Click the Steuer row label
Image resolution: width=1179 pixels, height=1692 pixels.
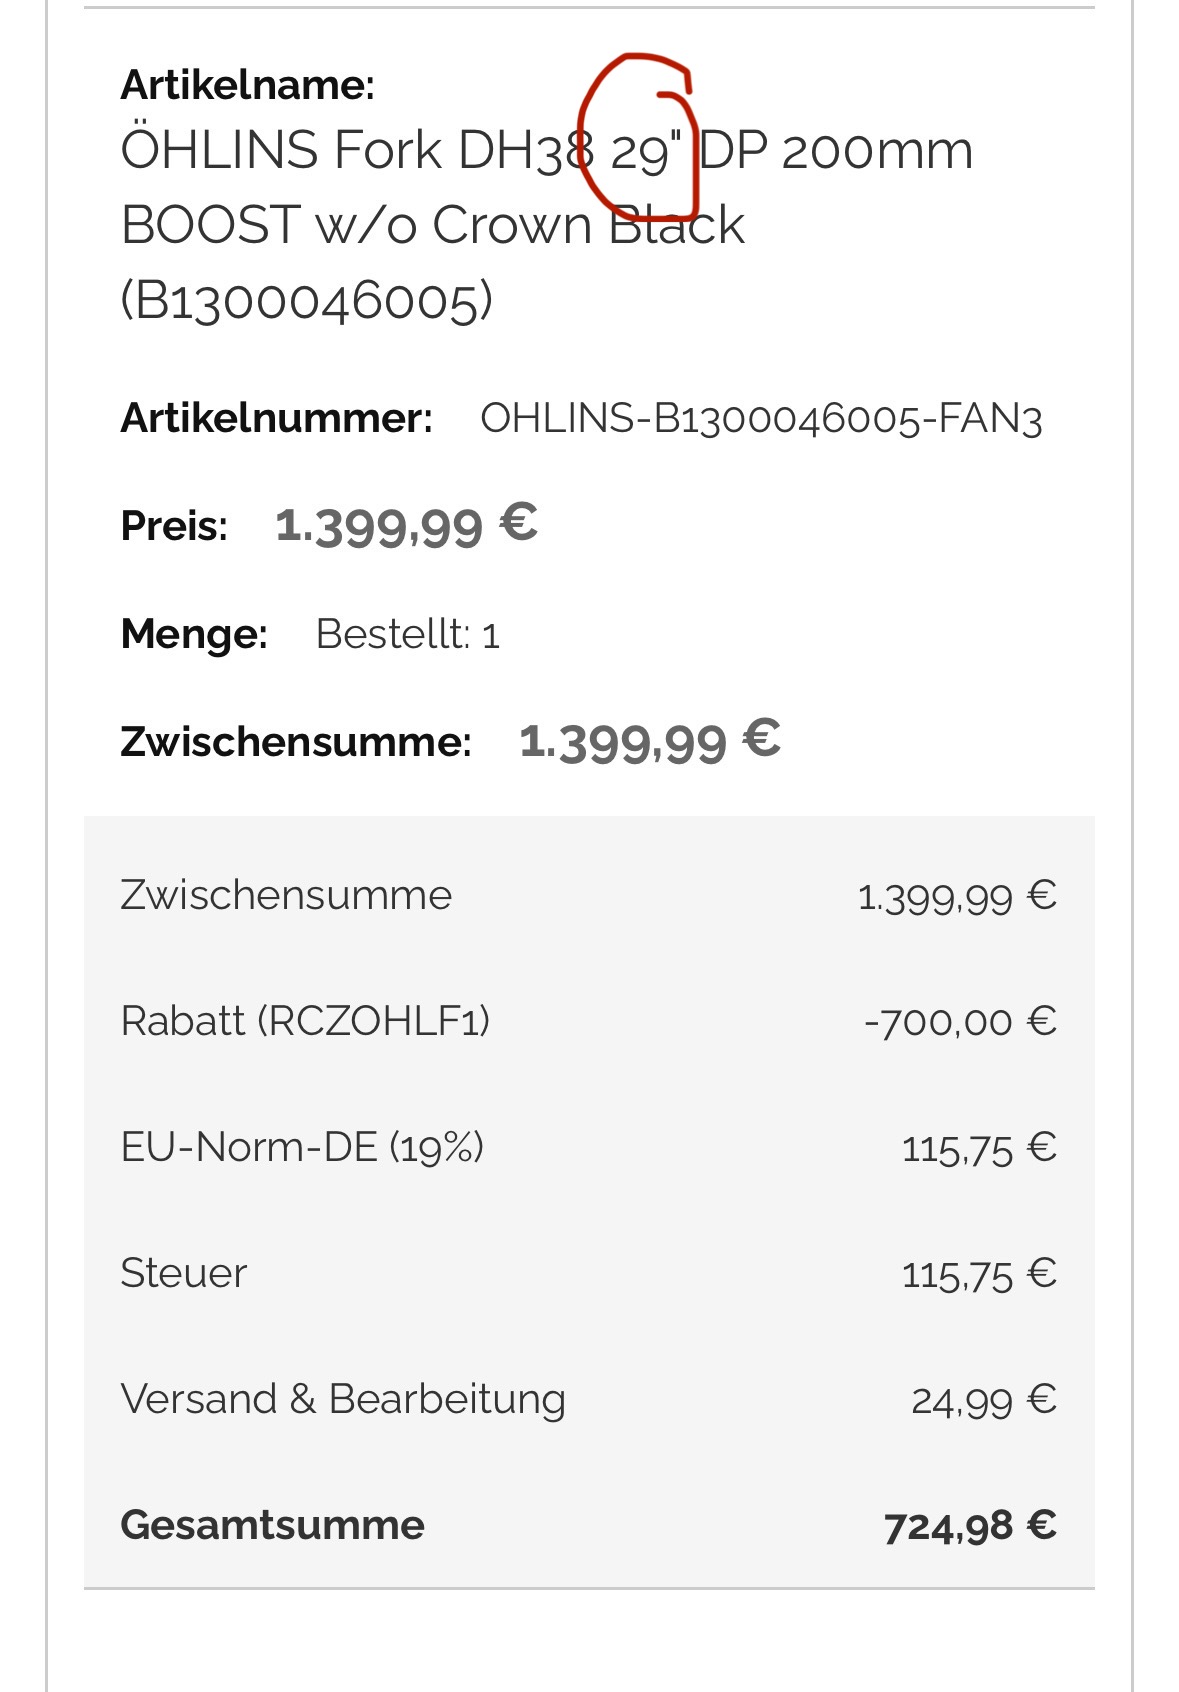pos(183,1273)
